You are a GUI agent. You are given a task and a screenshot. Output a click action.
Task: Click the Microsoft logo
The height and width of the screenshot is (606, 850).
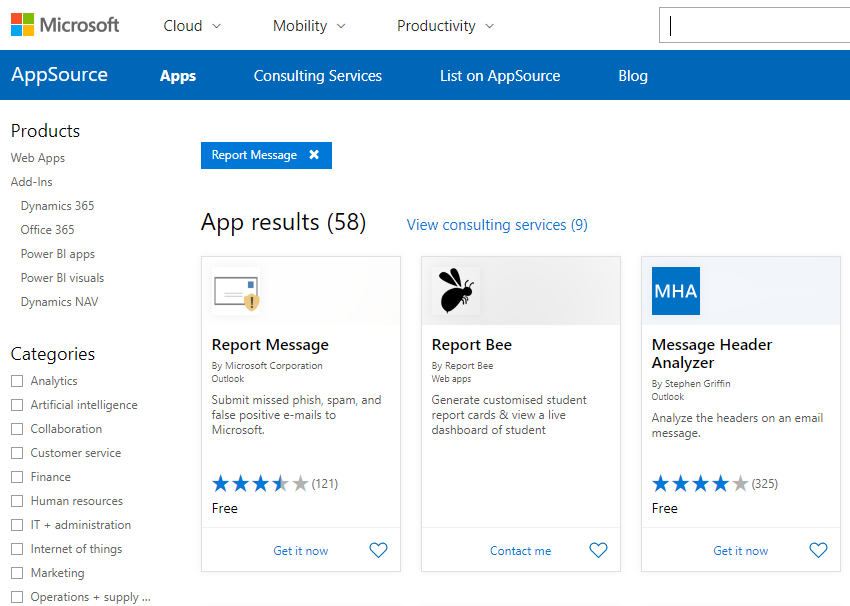coord(65,25)
